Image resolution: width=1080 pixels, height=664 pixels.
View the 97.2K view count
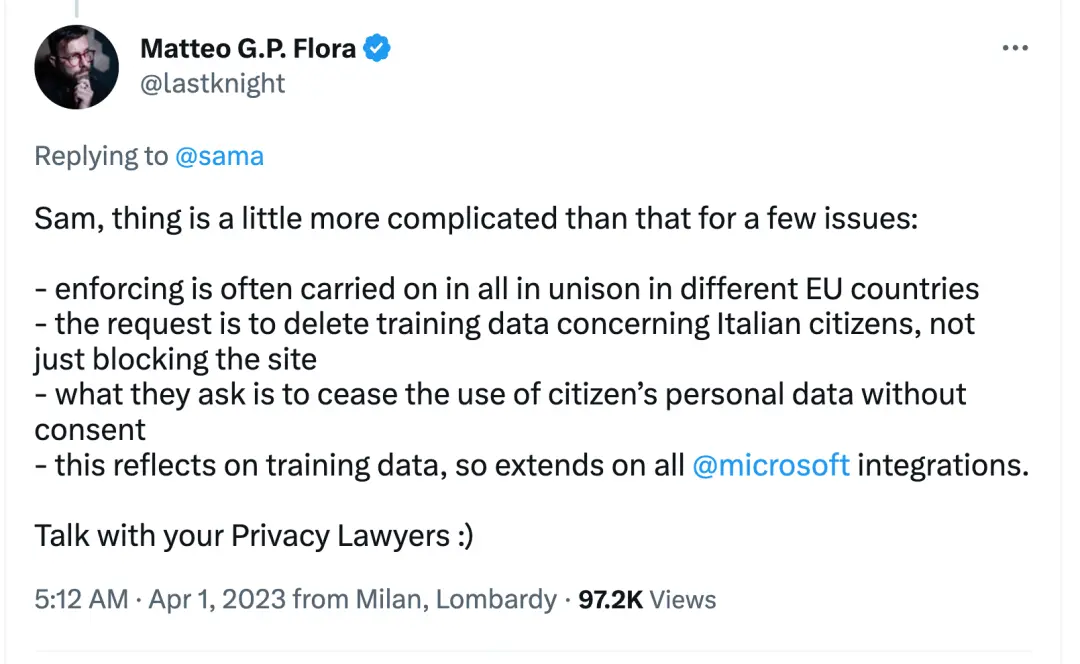click(x=610, y=599)
